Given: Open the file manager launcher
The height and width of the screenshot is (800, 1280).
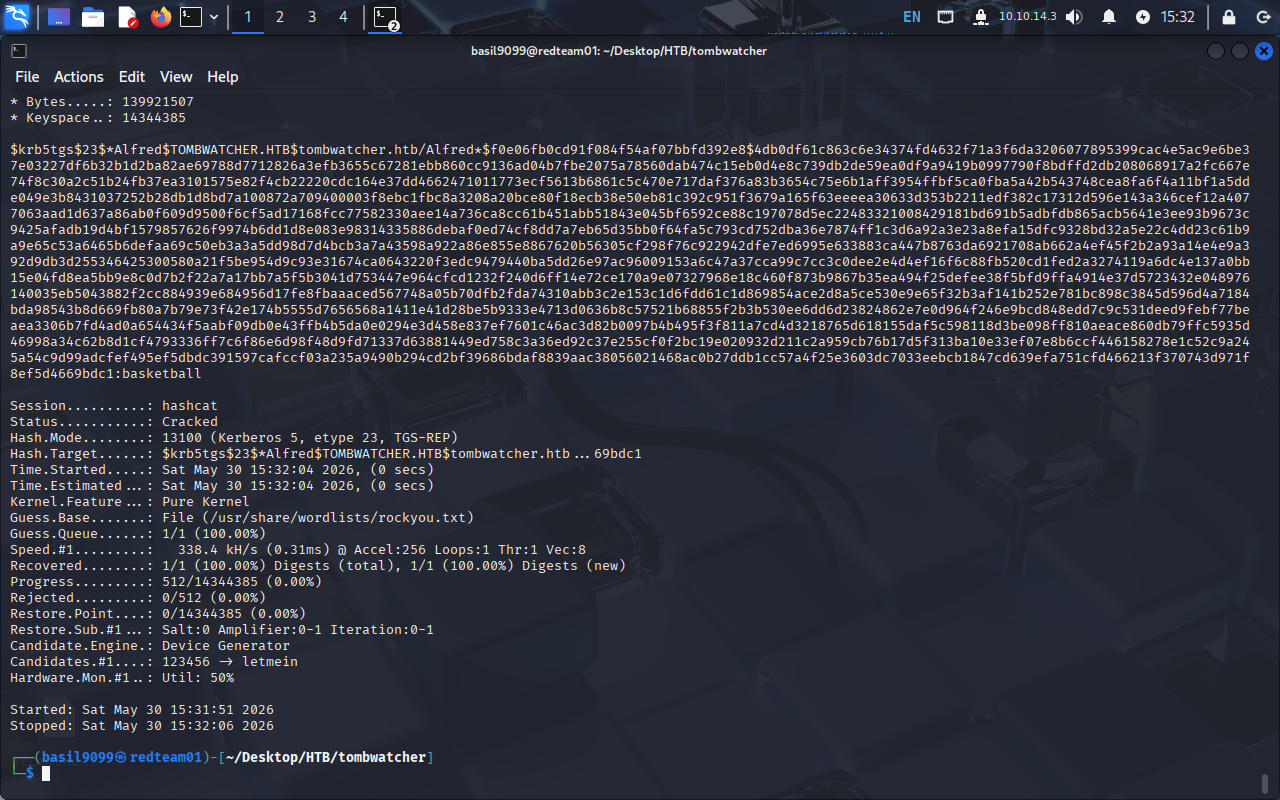Looking at the screenshot, I should coord(93,17).
